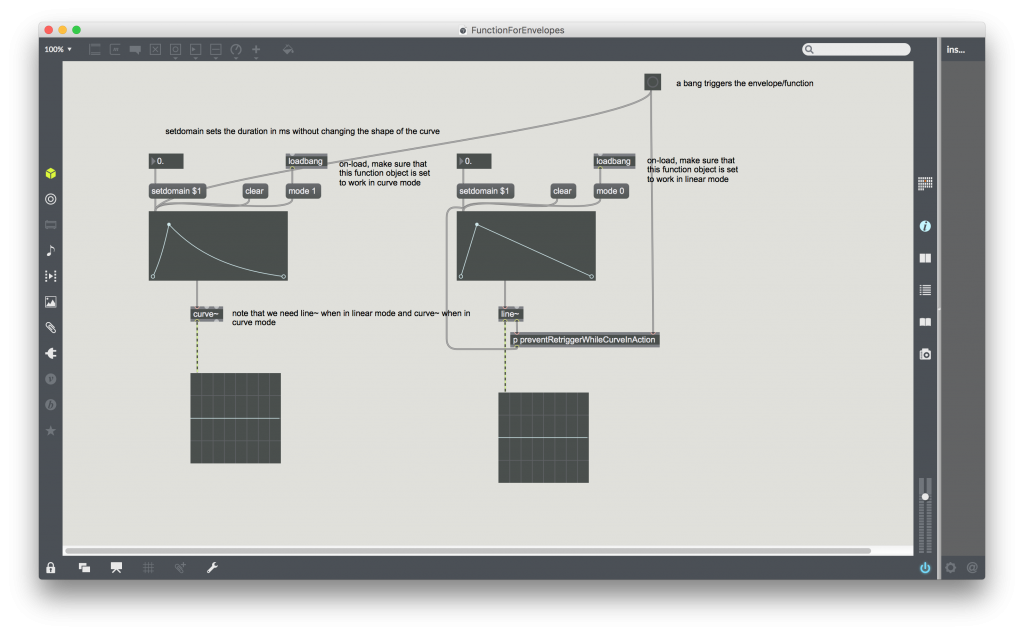Open the Images browser in left sidebar
The image size is (1024, 635).
[51, 301]
